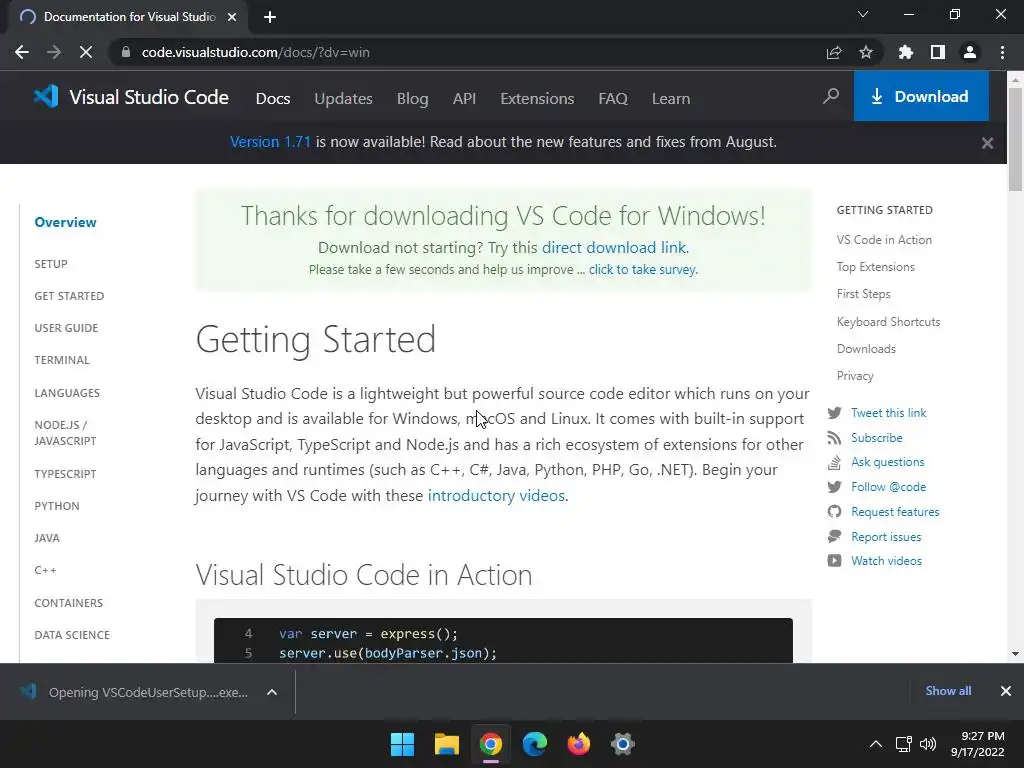Expand the TERMINAL sidebar section

pos(62,360)
